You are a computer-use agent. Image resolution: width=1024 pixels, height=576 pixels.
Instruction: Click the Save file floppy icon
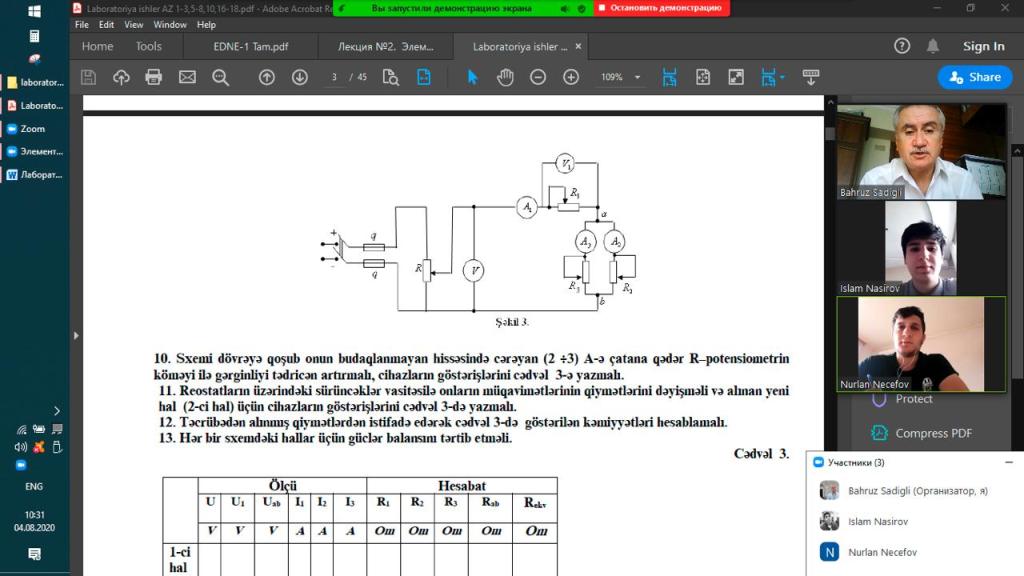click(x=88, y=77)
